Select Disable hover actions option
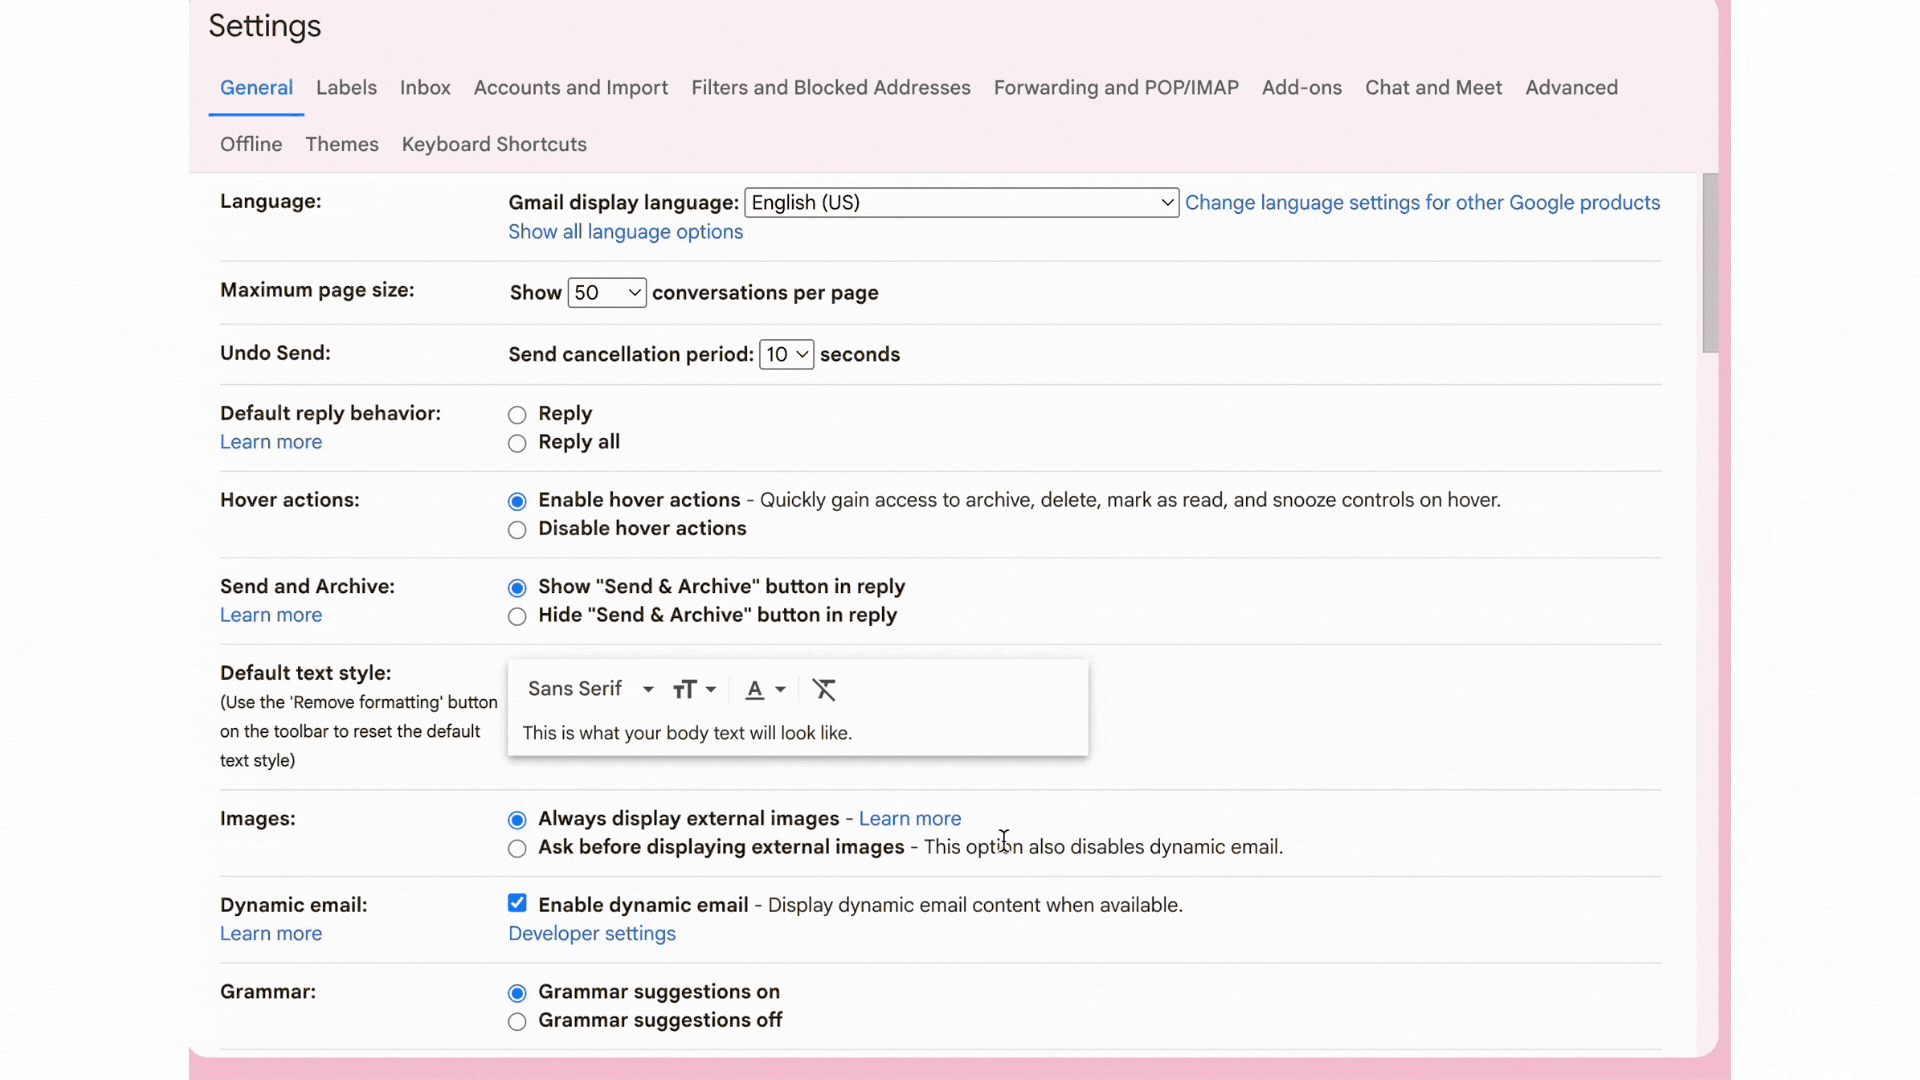Viewport: 1920px width, 1080px height. point(517,530)
